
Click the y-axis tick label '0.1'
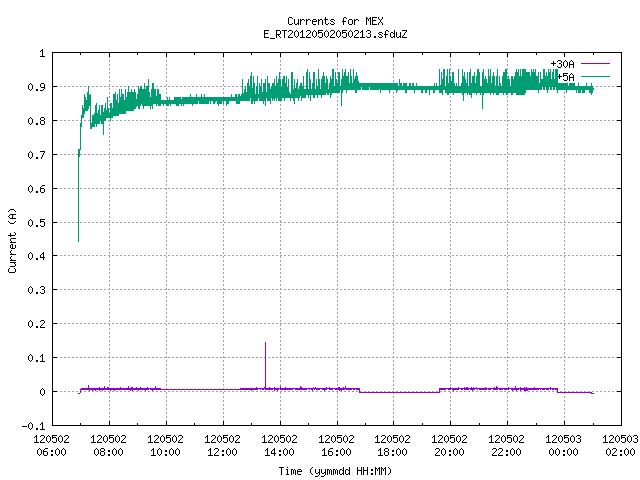pos(36,358)
